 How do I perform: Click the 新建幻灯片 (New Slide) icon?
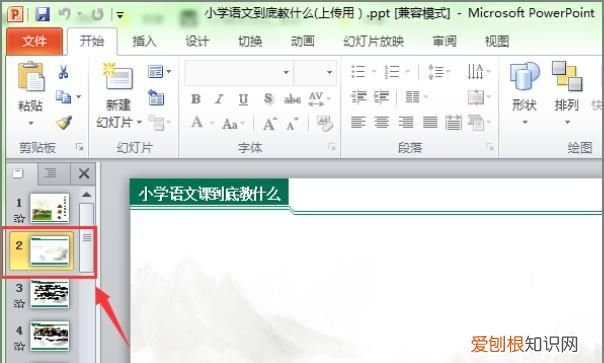coord(118,76)
